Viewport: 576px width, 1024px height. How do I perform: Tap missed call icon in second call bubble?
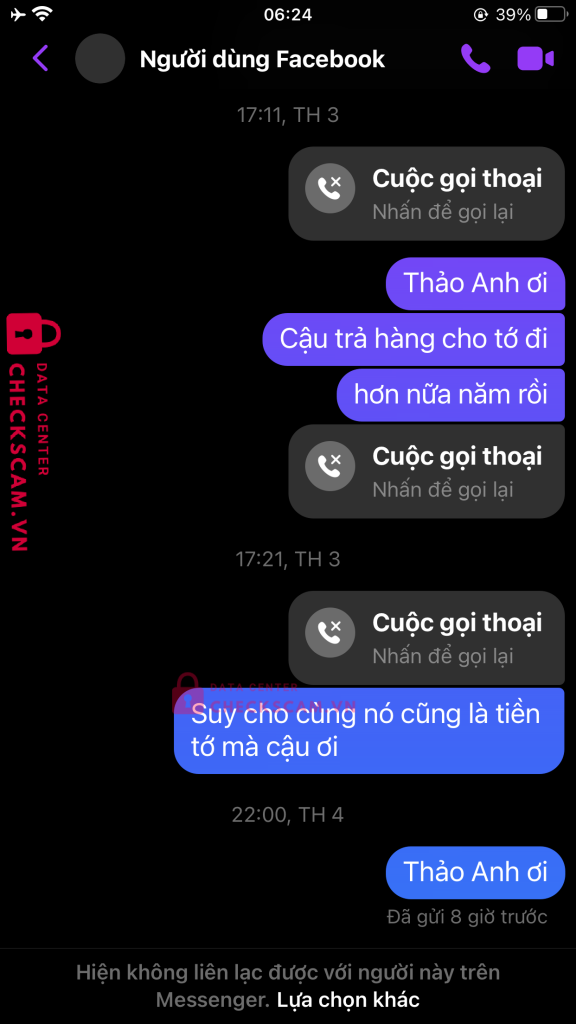pos(330,466)
